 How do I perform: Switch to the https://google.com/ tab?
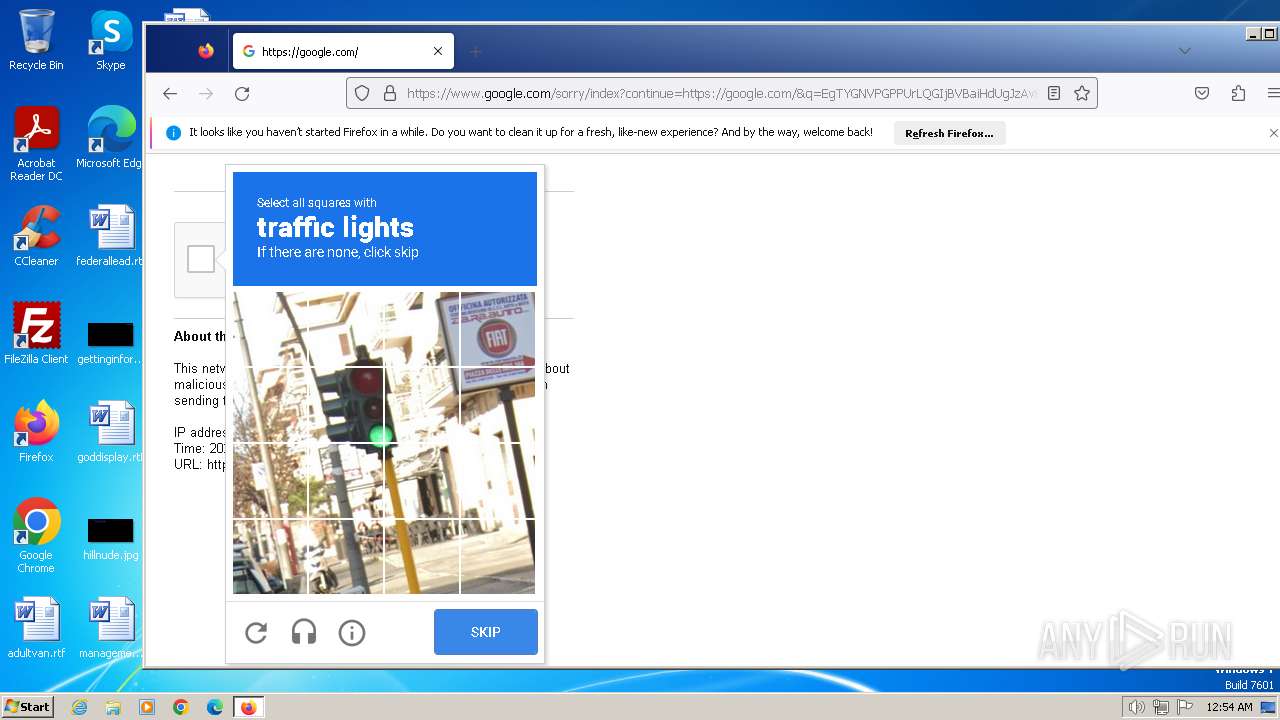343,51
